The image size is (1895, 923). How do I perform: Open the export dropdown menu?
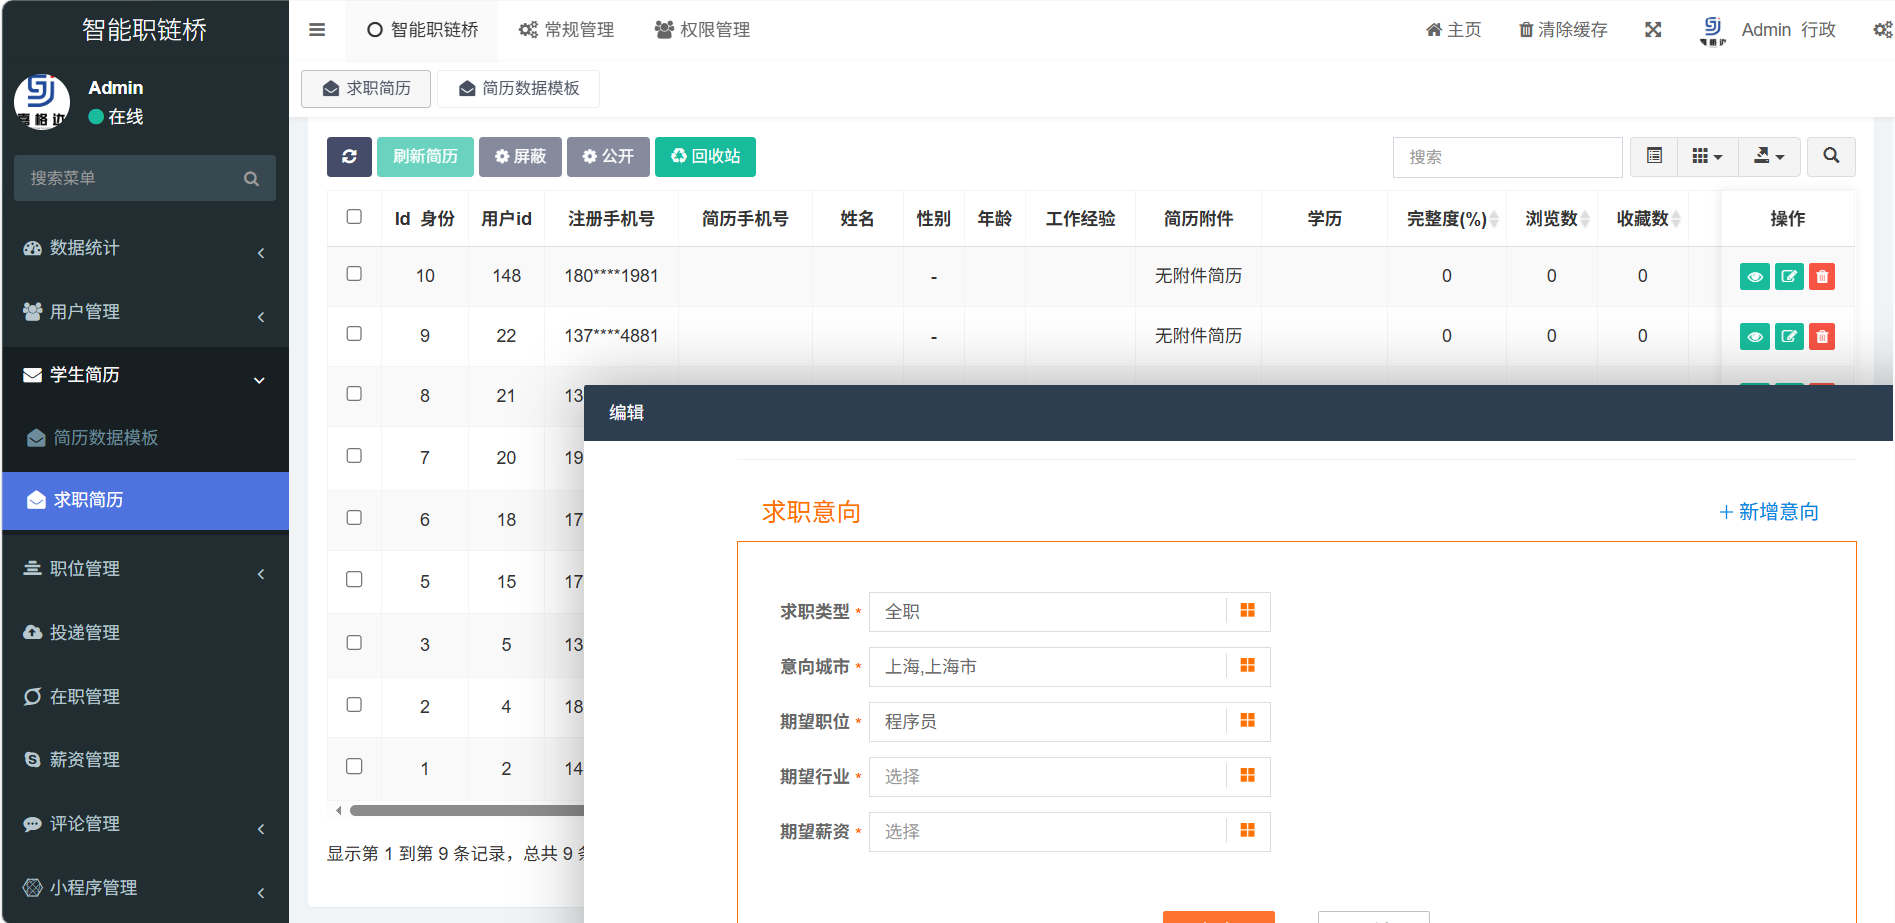point(1769,157)
